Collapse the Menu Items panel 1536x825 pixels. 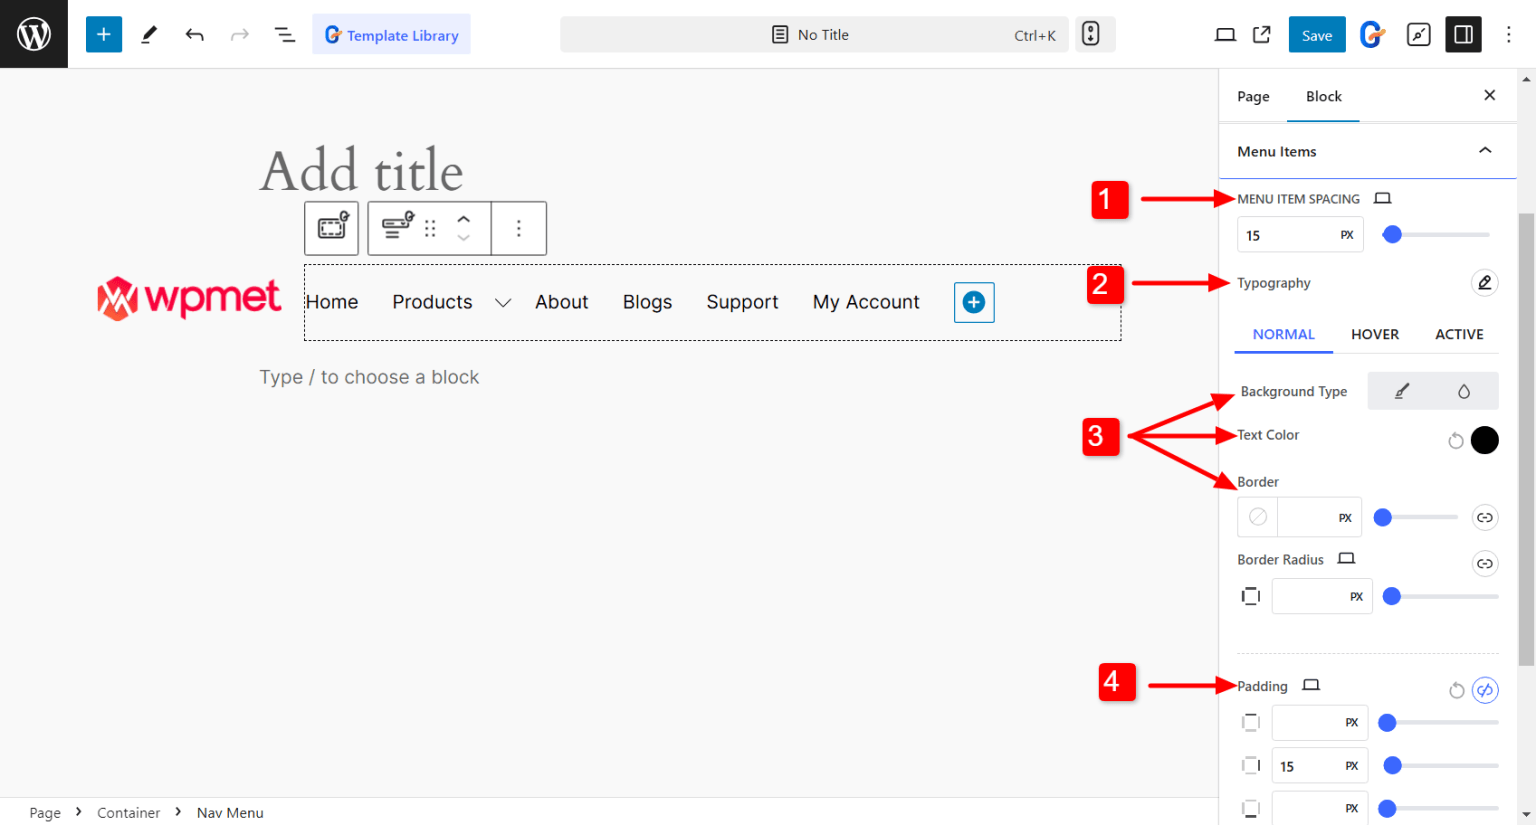(1485, 151)
